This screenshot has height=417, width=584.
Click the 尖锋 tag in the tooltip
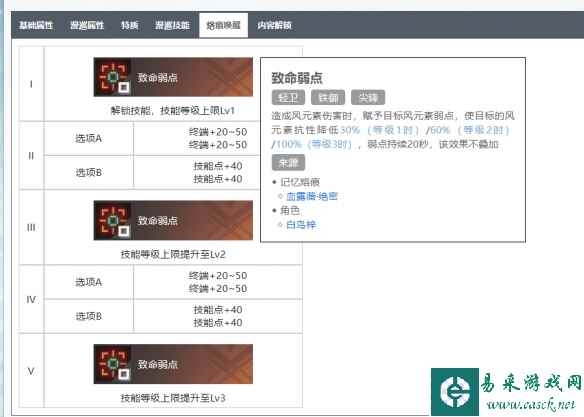(368, 98)
